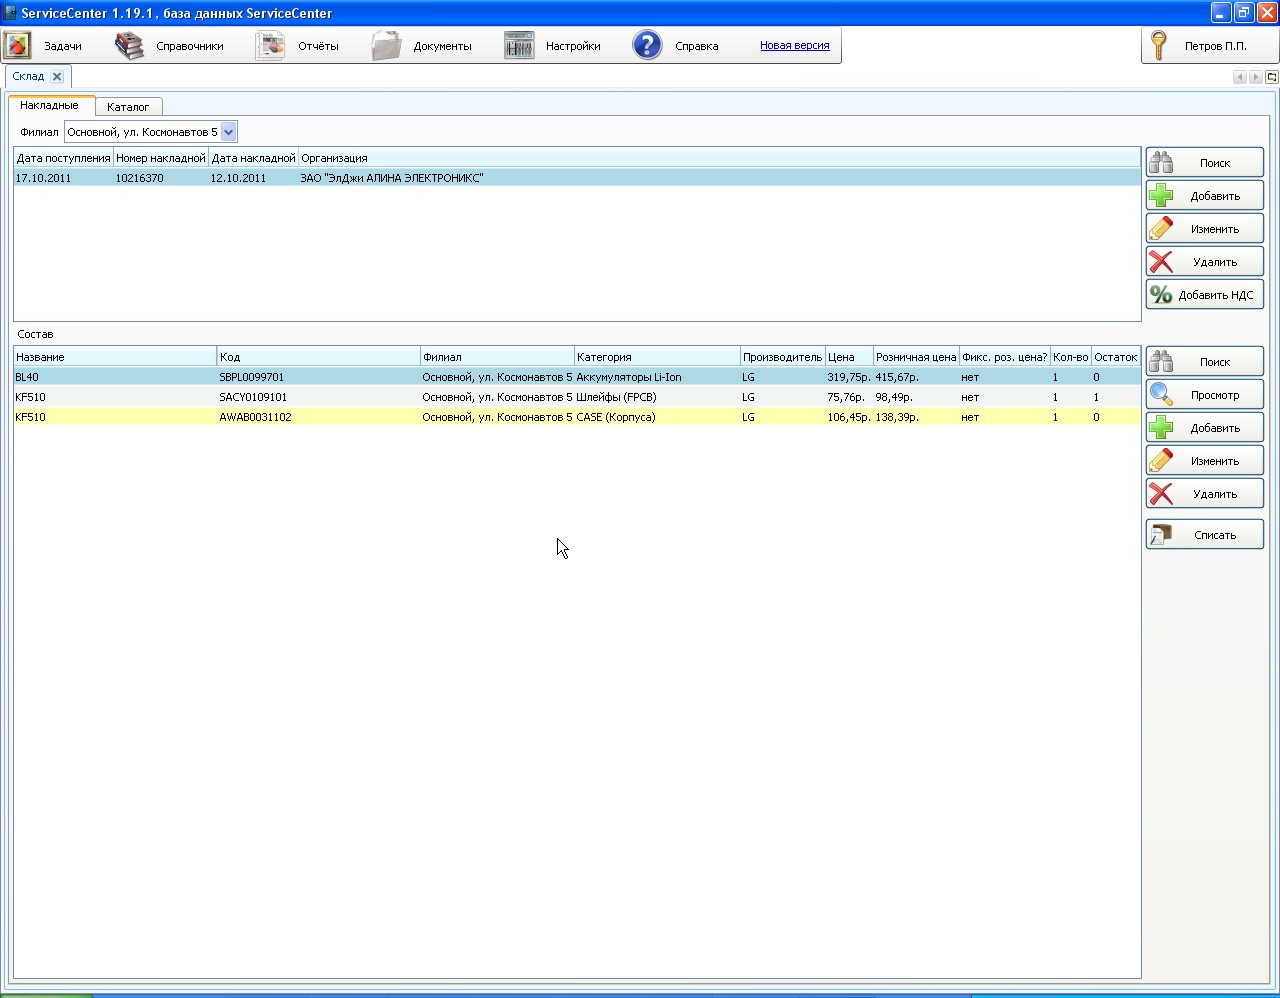Open the Справочники menu label

(x=190, y=46)
